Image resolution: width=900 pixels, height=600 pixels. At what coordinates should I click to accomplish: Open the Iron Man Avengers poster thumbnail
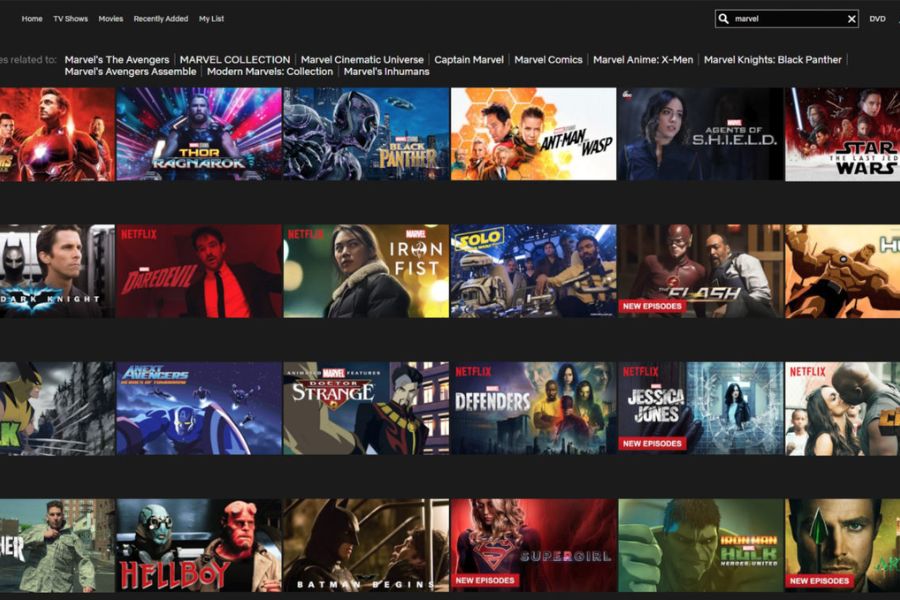57,134
